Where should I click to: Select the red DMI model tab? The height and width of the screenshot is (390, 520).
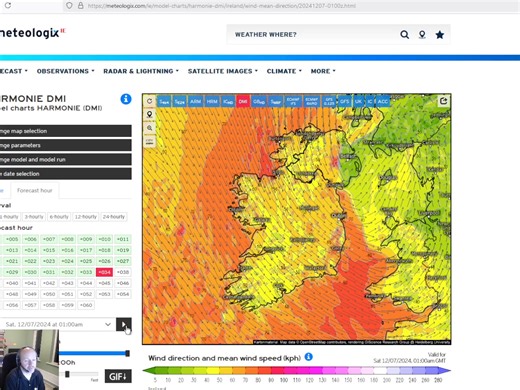[x=243, y=101]
